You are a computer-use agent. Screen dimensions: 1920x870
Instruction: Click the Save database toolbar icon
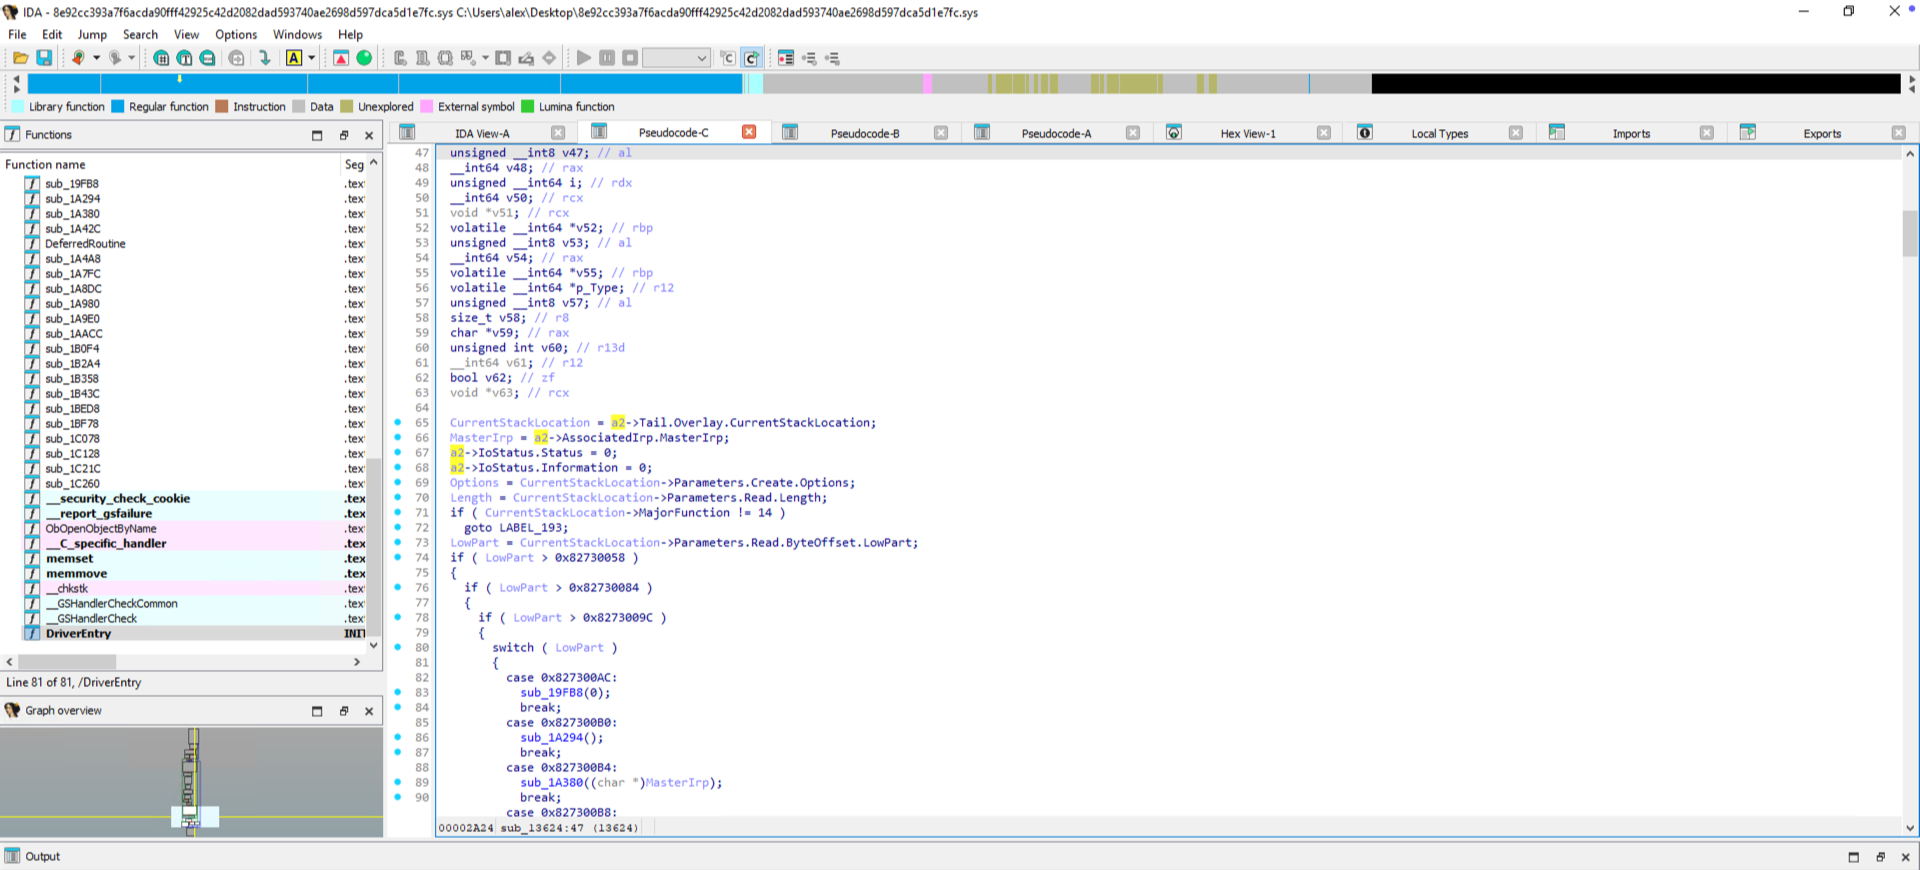44,58
